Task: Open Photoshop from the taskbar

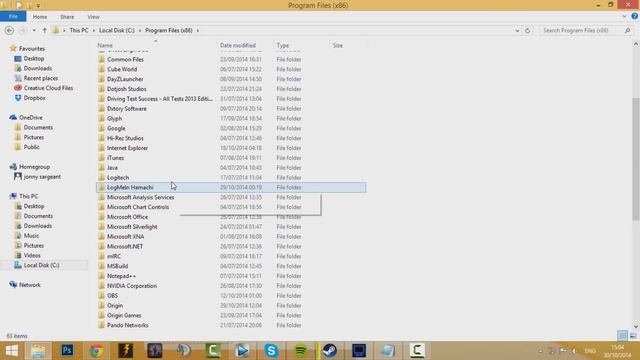Action: [67, 351]
